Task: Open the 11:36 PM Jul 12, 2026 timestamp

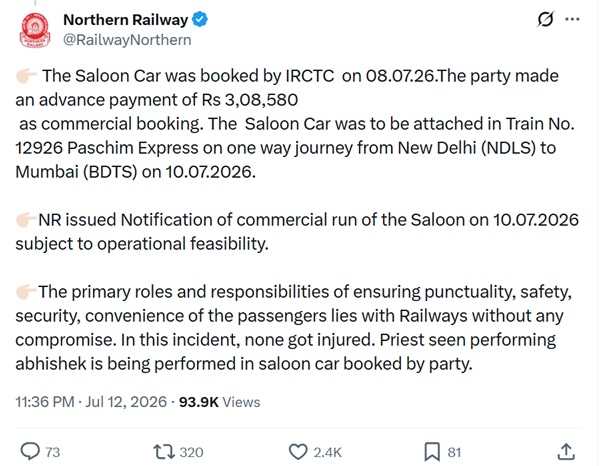Action: (91, 402)
